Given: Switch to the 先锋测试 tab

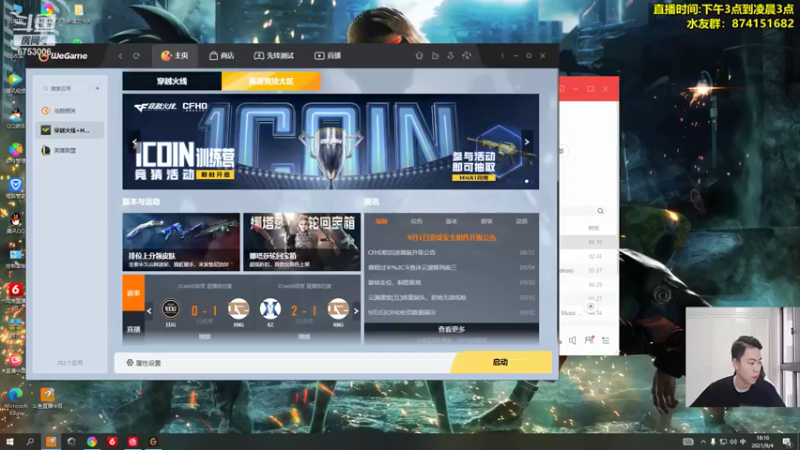Looking at the screenshot, I should click(274, 56).
